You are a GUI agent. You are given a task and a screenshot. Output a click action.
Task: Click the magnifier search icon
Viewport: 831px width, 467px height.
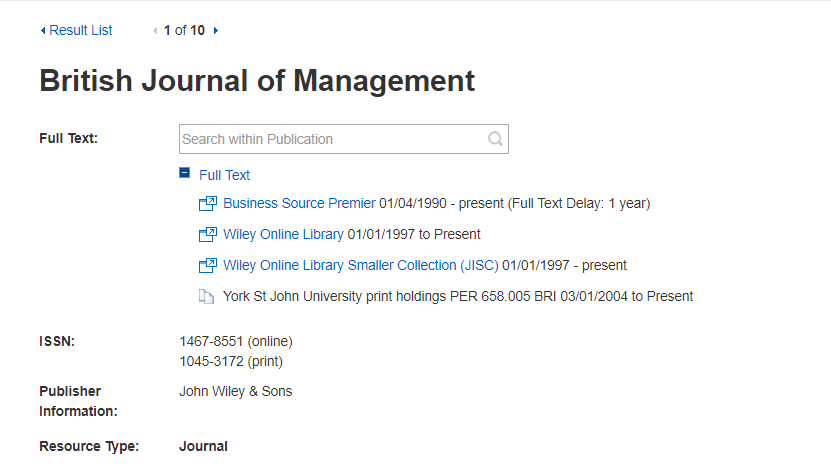[495, 139]
